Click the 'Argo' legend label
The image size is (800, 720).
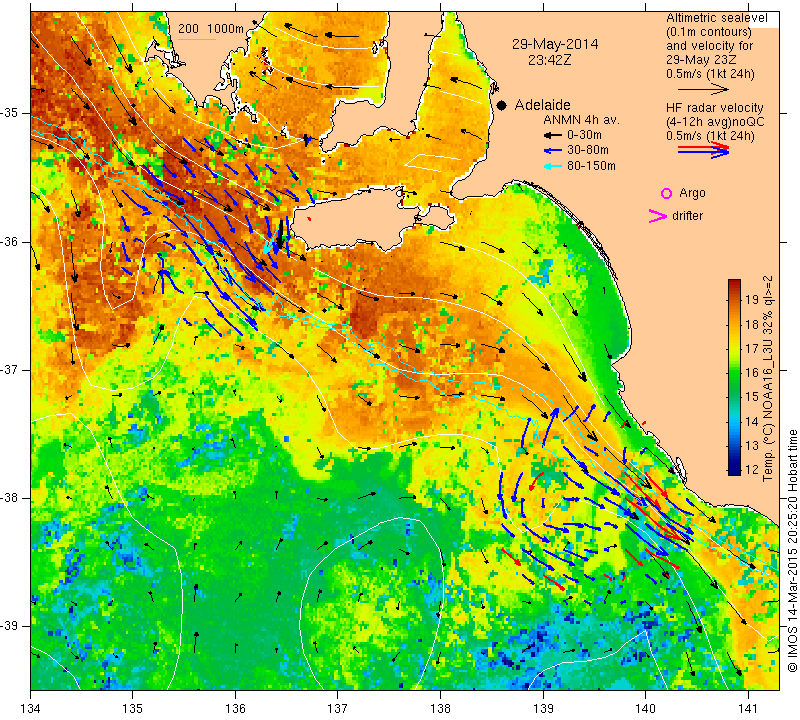pyautogui.click(x=692, y=193)
